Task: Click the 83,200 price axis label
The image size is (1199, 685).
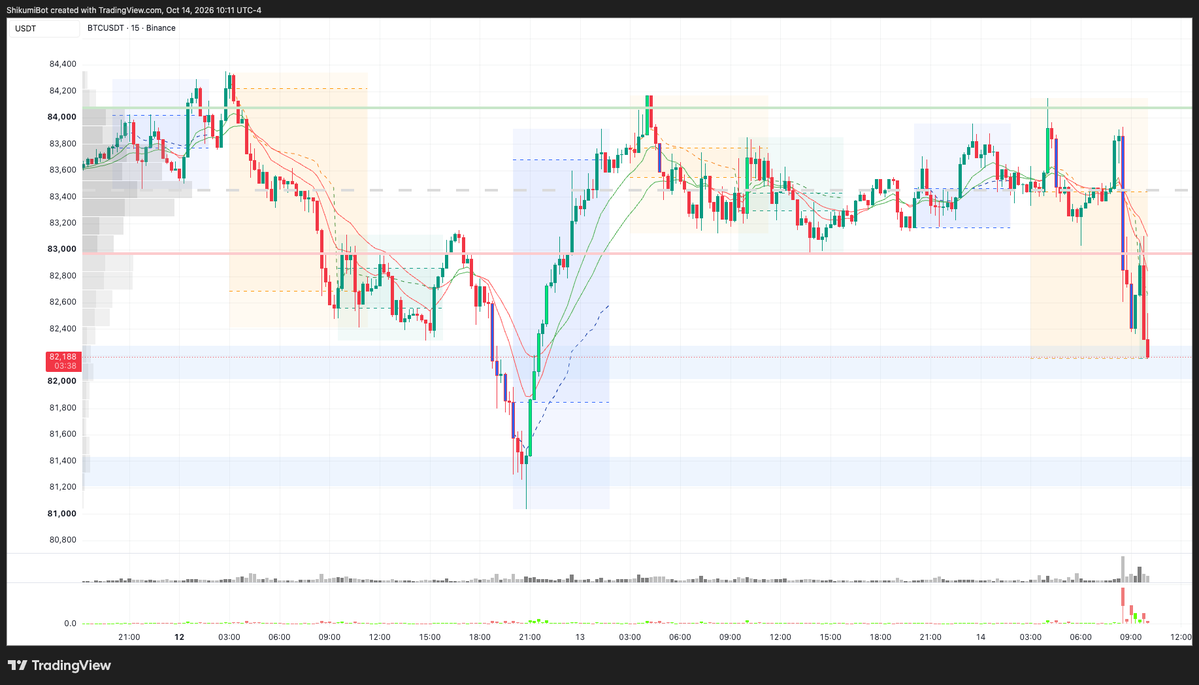Action: coord(62,223)
